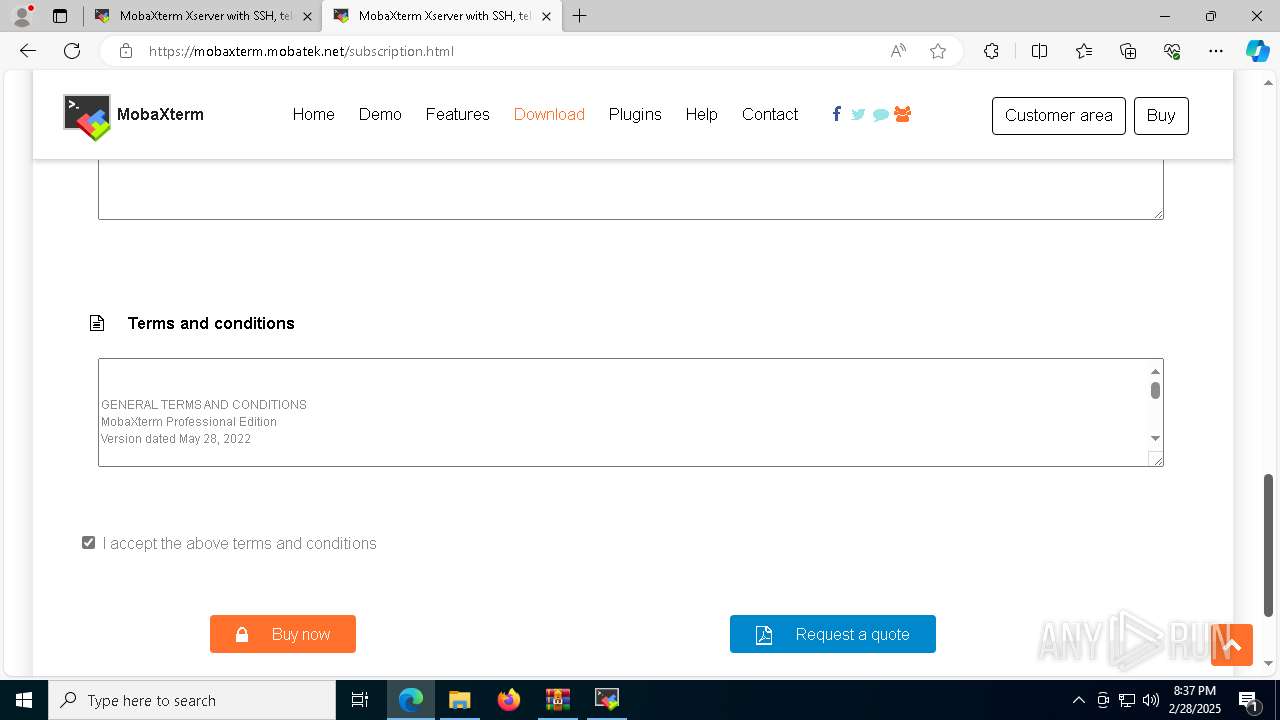Screen dimensions: 1280x720
Task: Click inside the comments text area
Action: tap(631, 188)
